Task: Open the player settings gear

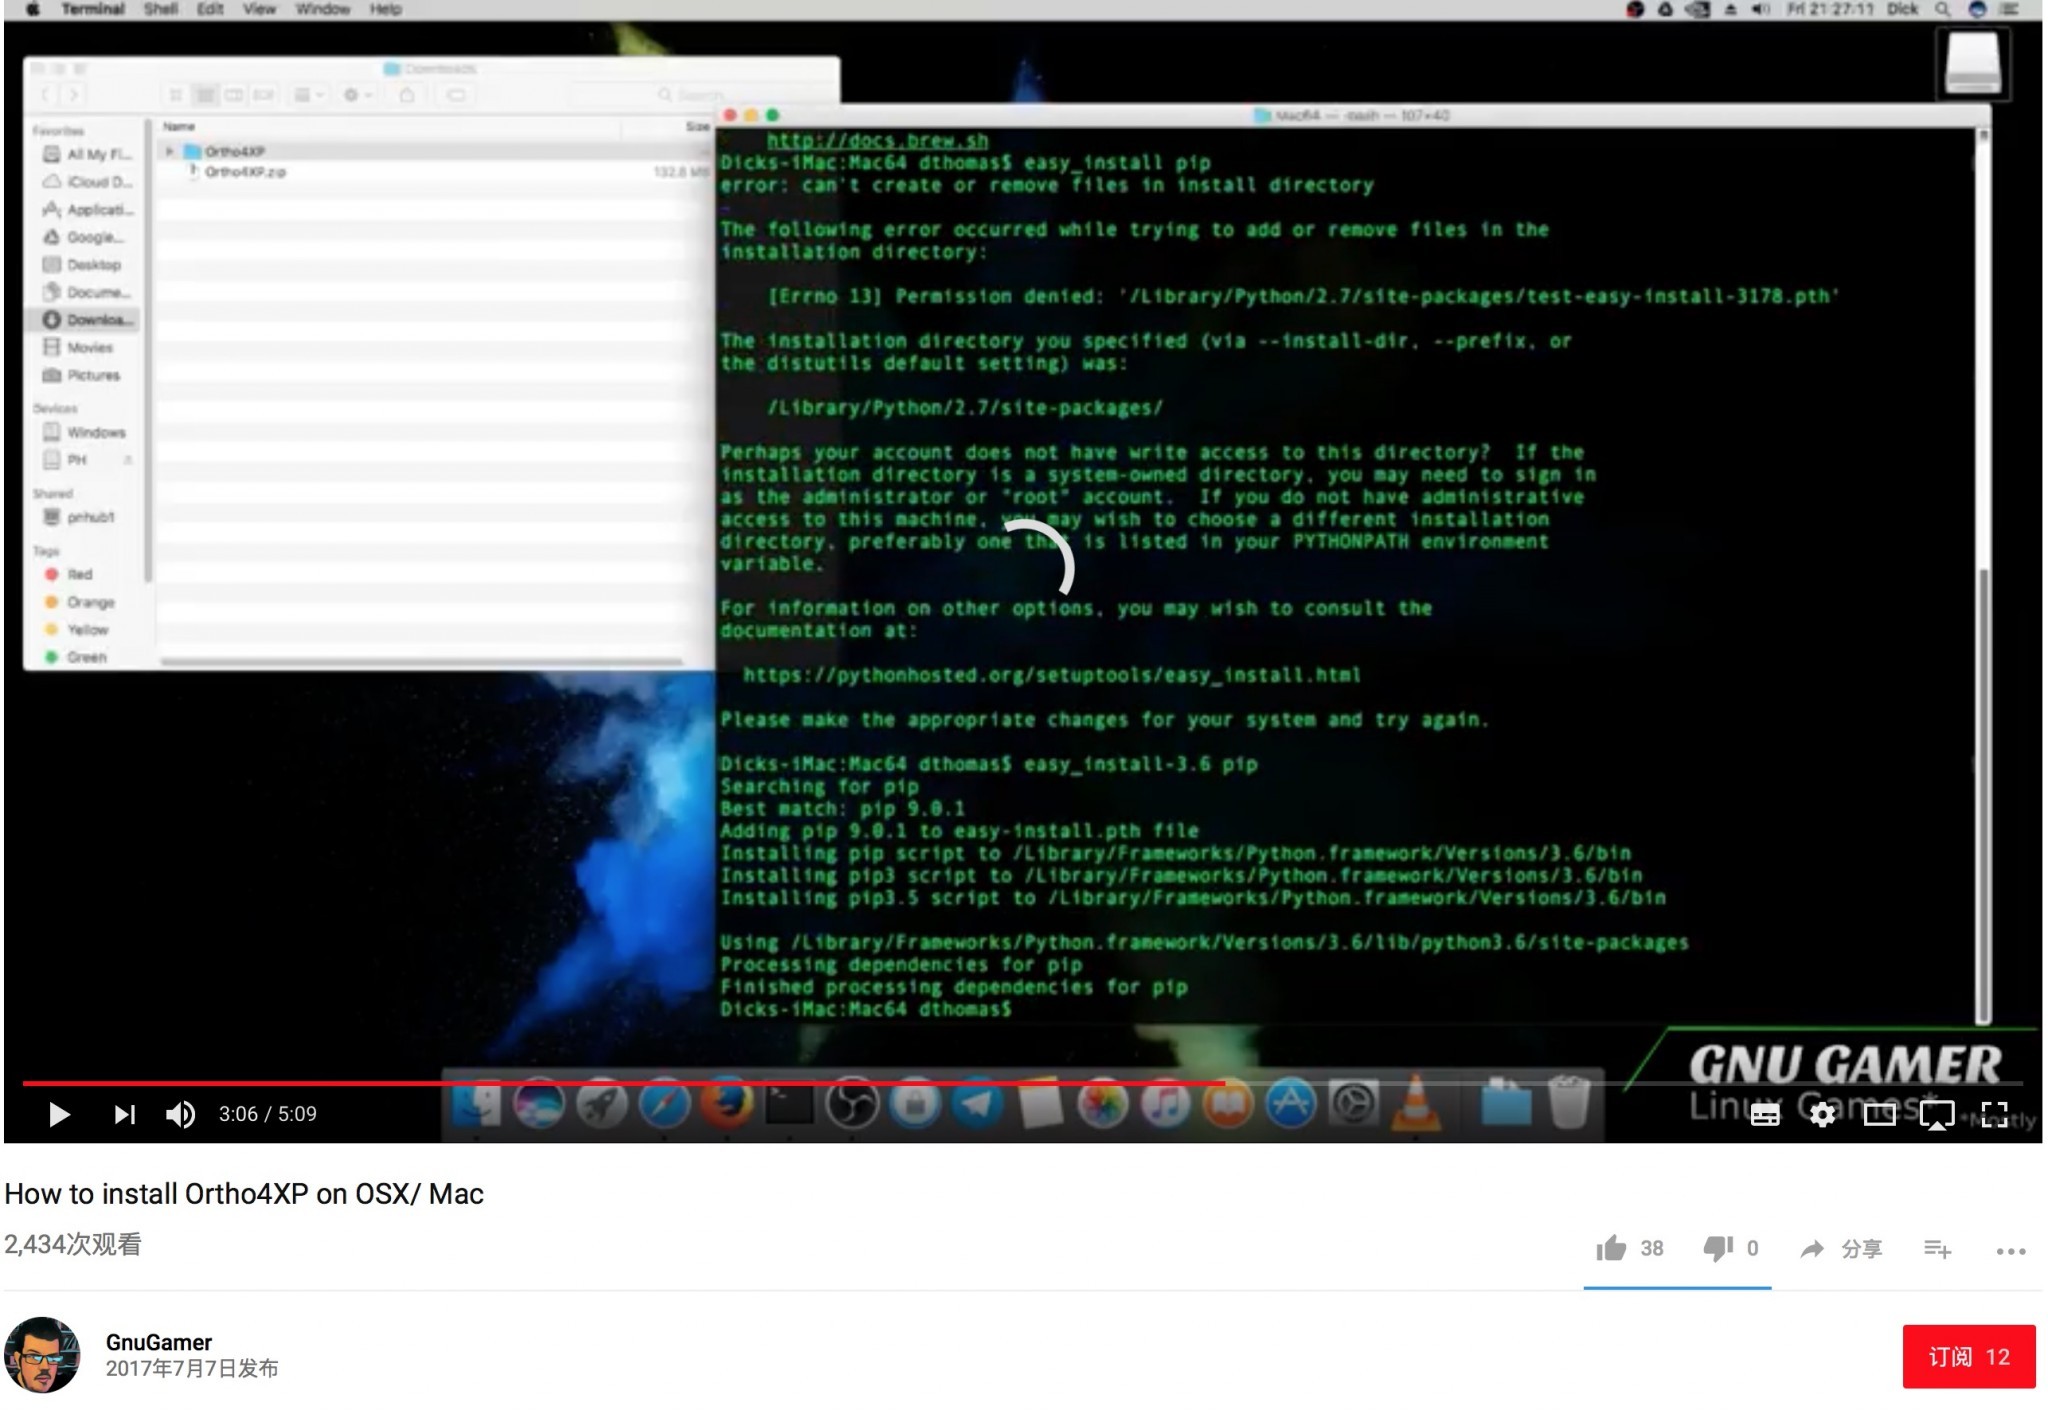Action: click(x=1822, y=1114)
